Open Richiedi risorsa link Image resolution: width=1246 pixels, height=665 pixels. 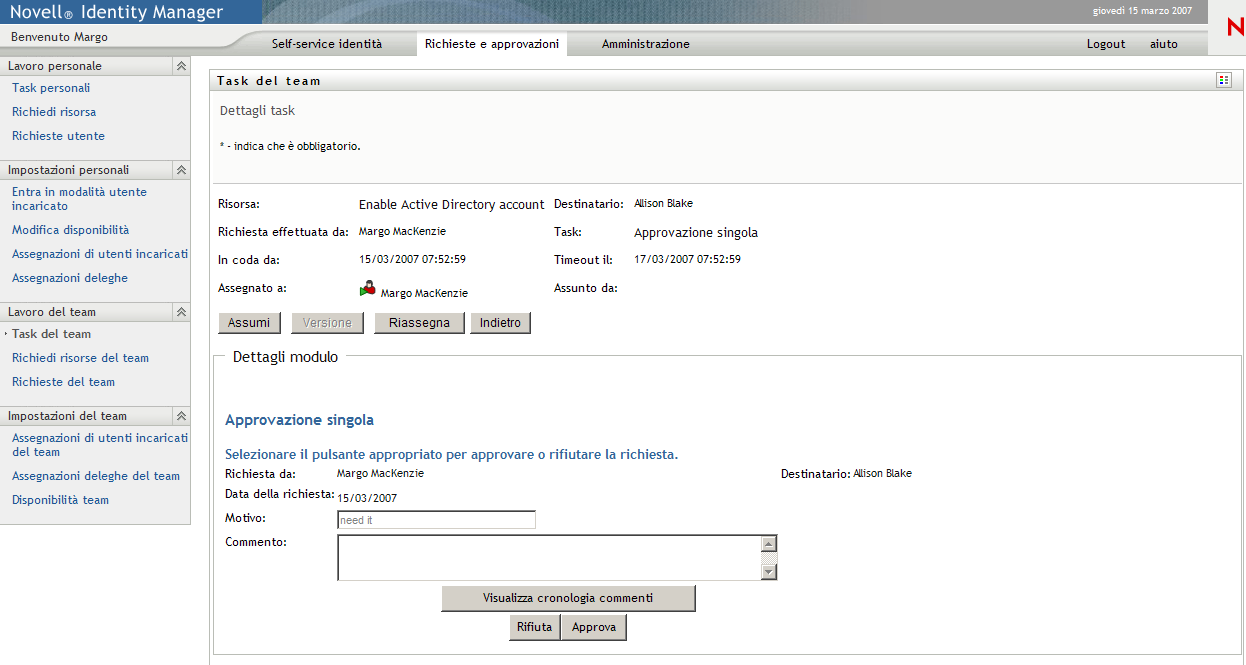[54, 112]
